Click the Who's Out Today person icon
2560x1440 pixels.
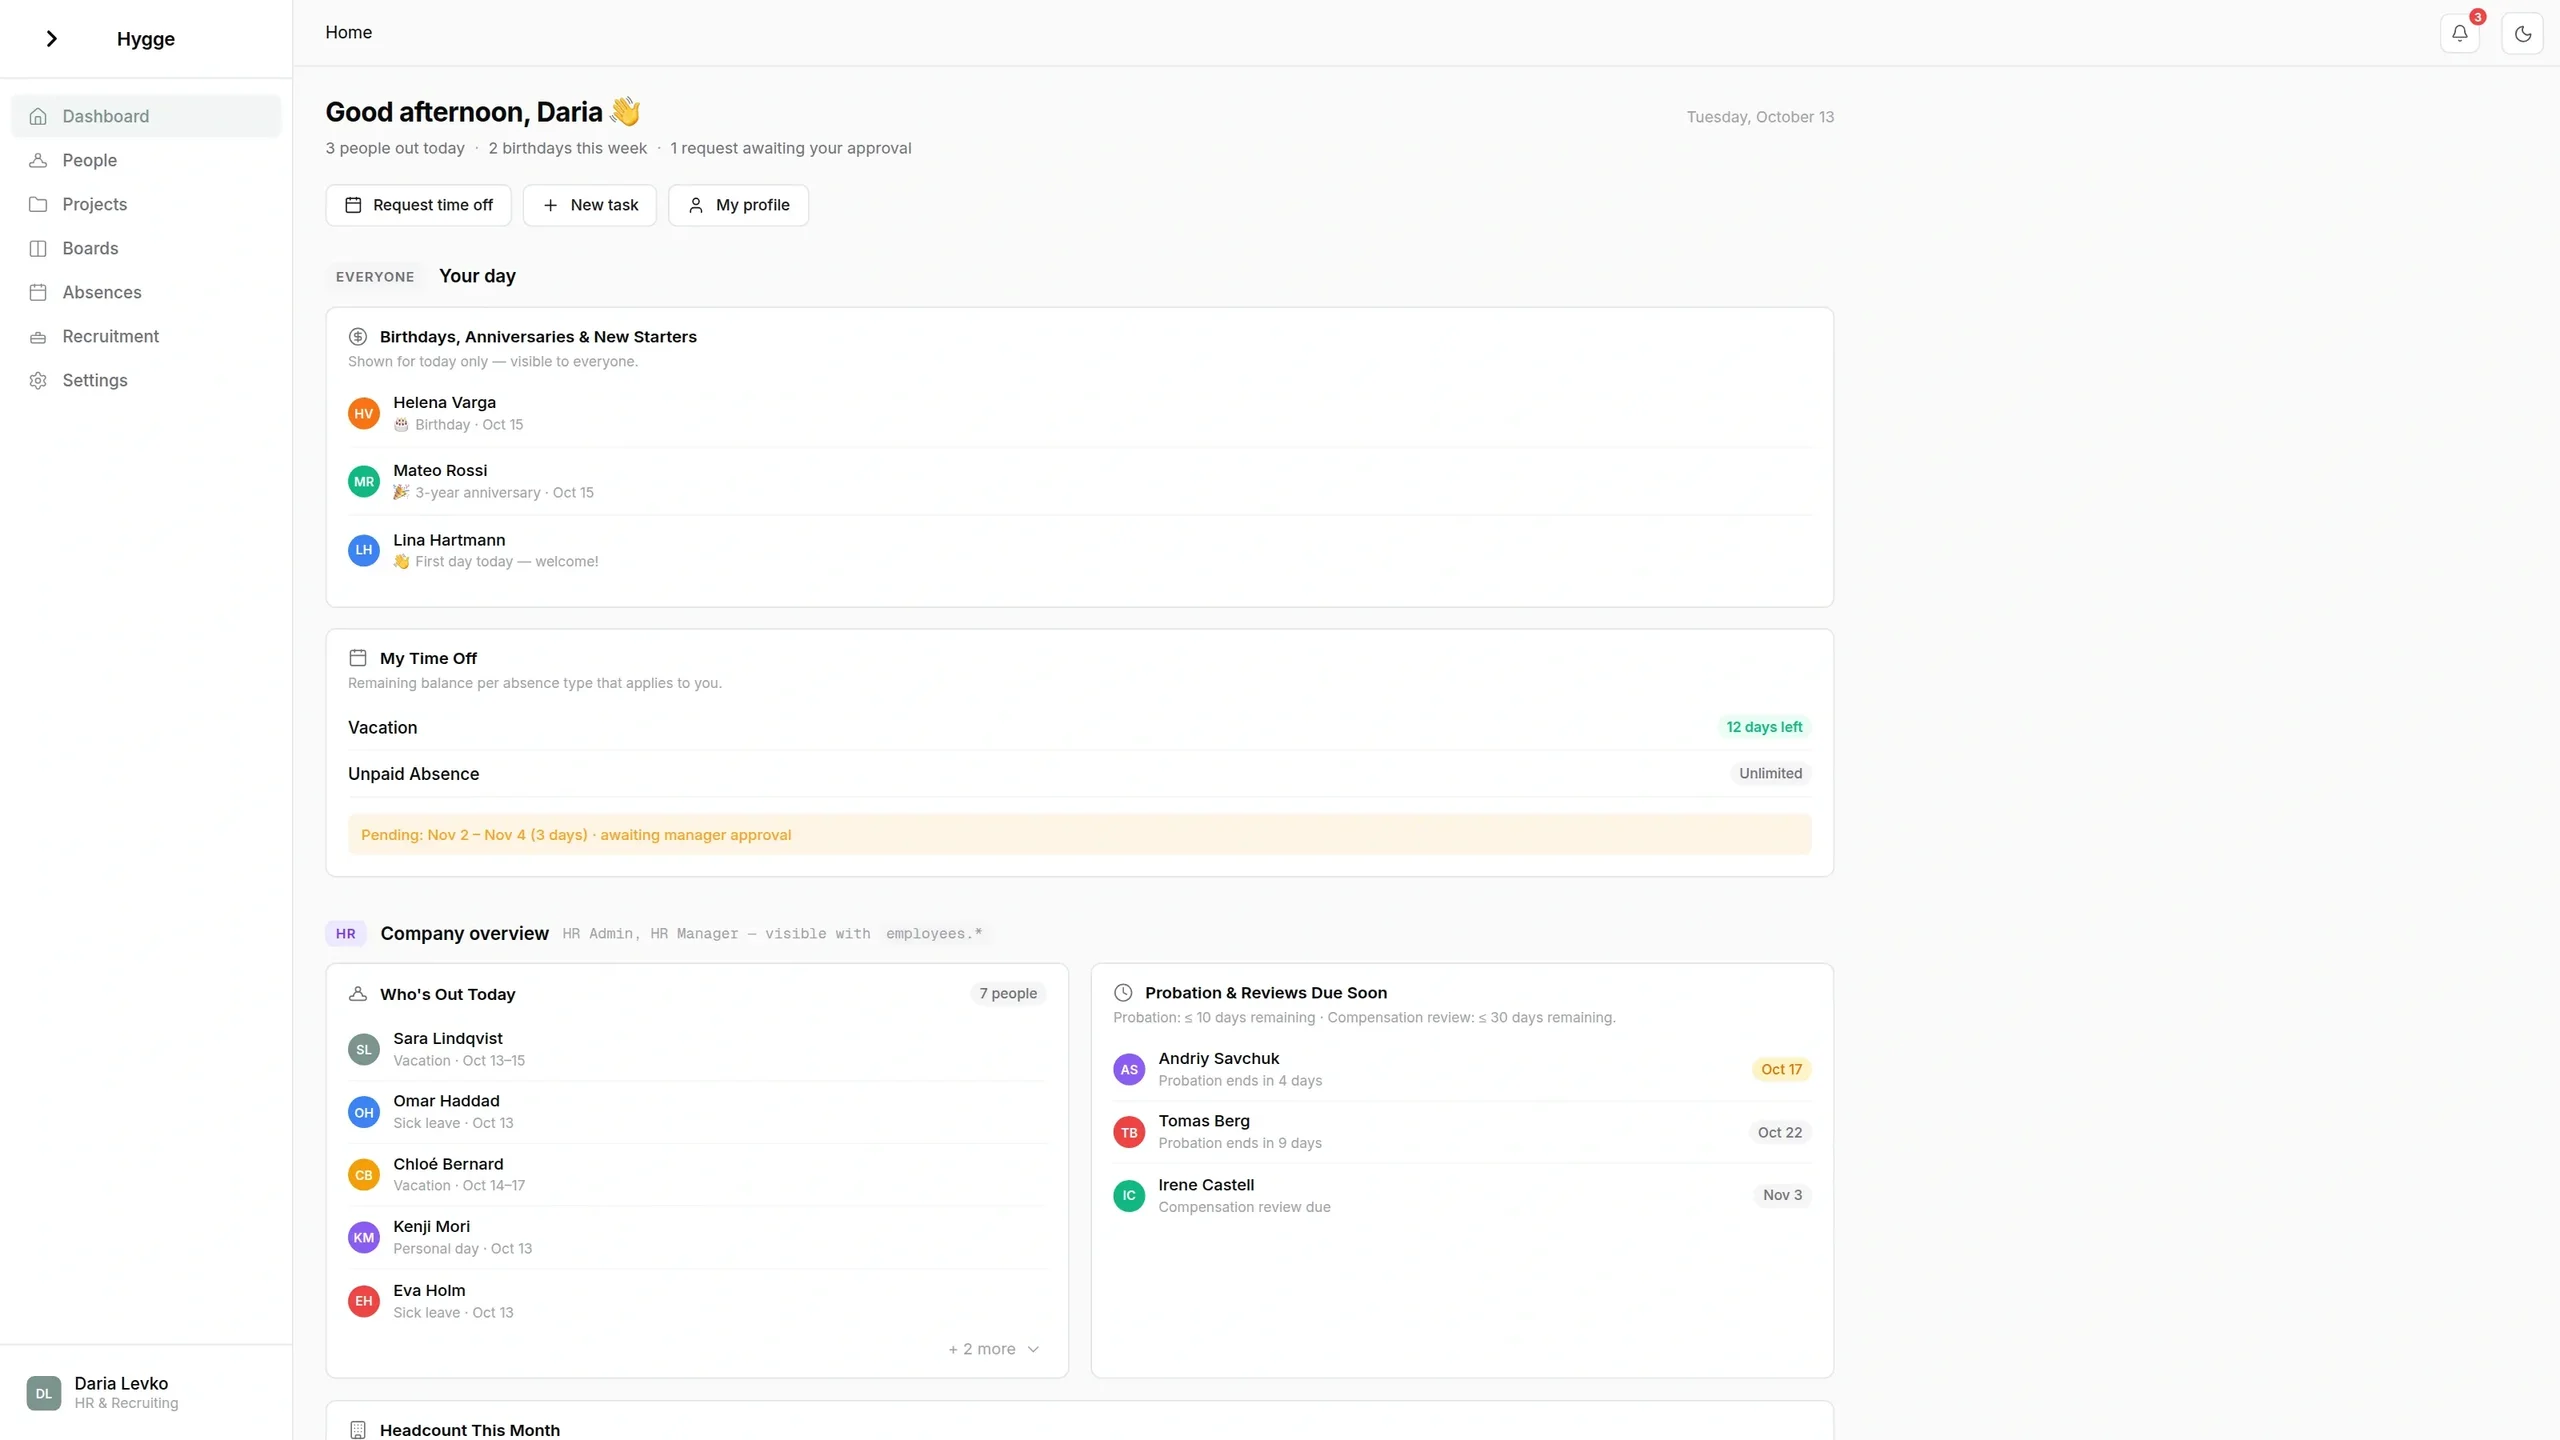[358, 994]
